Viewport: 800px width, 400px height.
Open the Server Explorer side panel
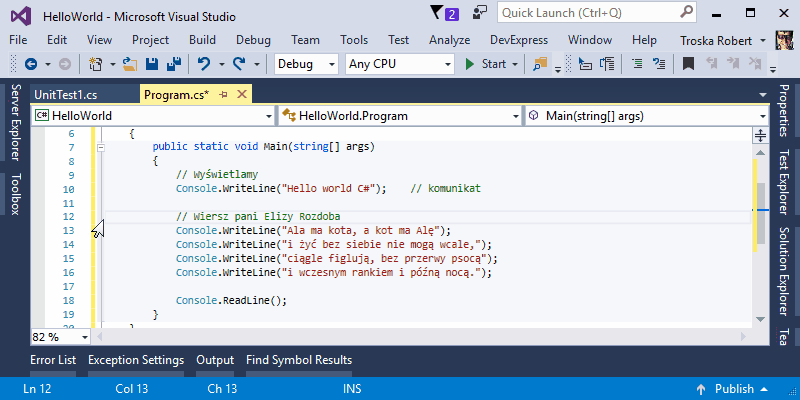pos(15,123)
